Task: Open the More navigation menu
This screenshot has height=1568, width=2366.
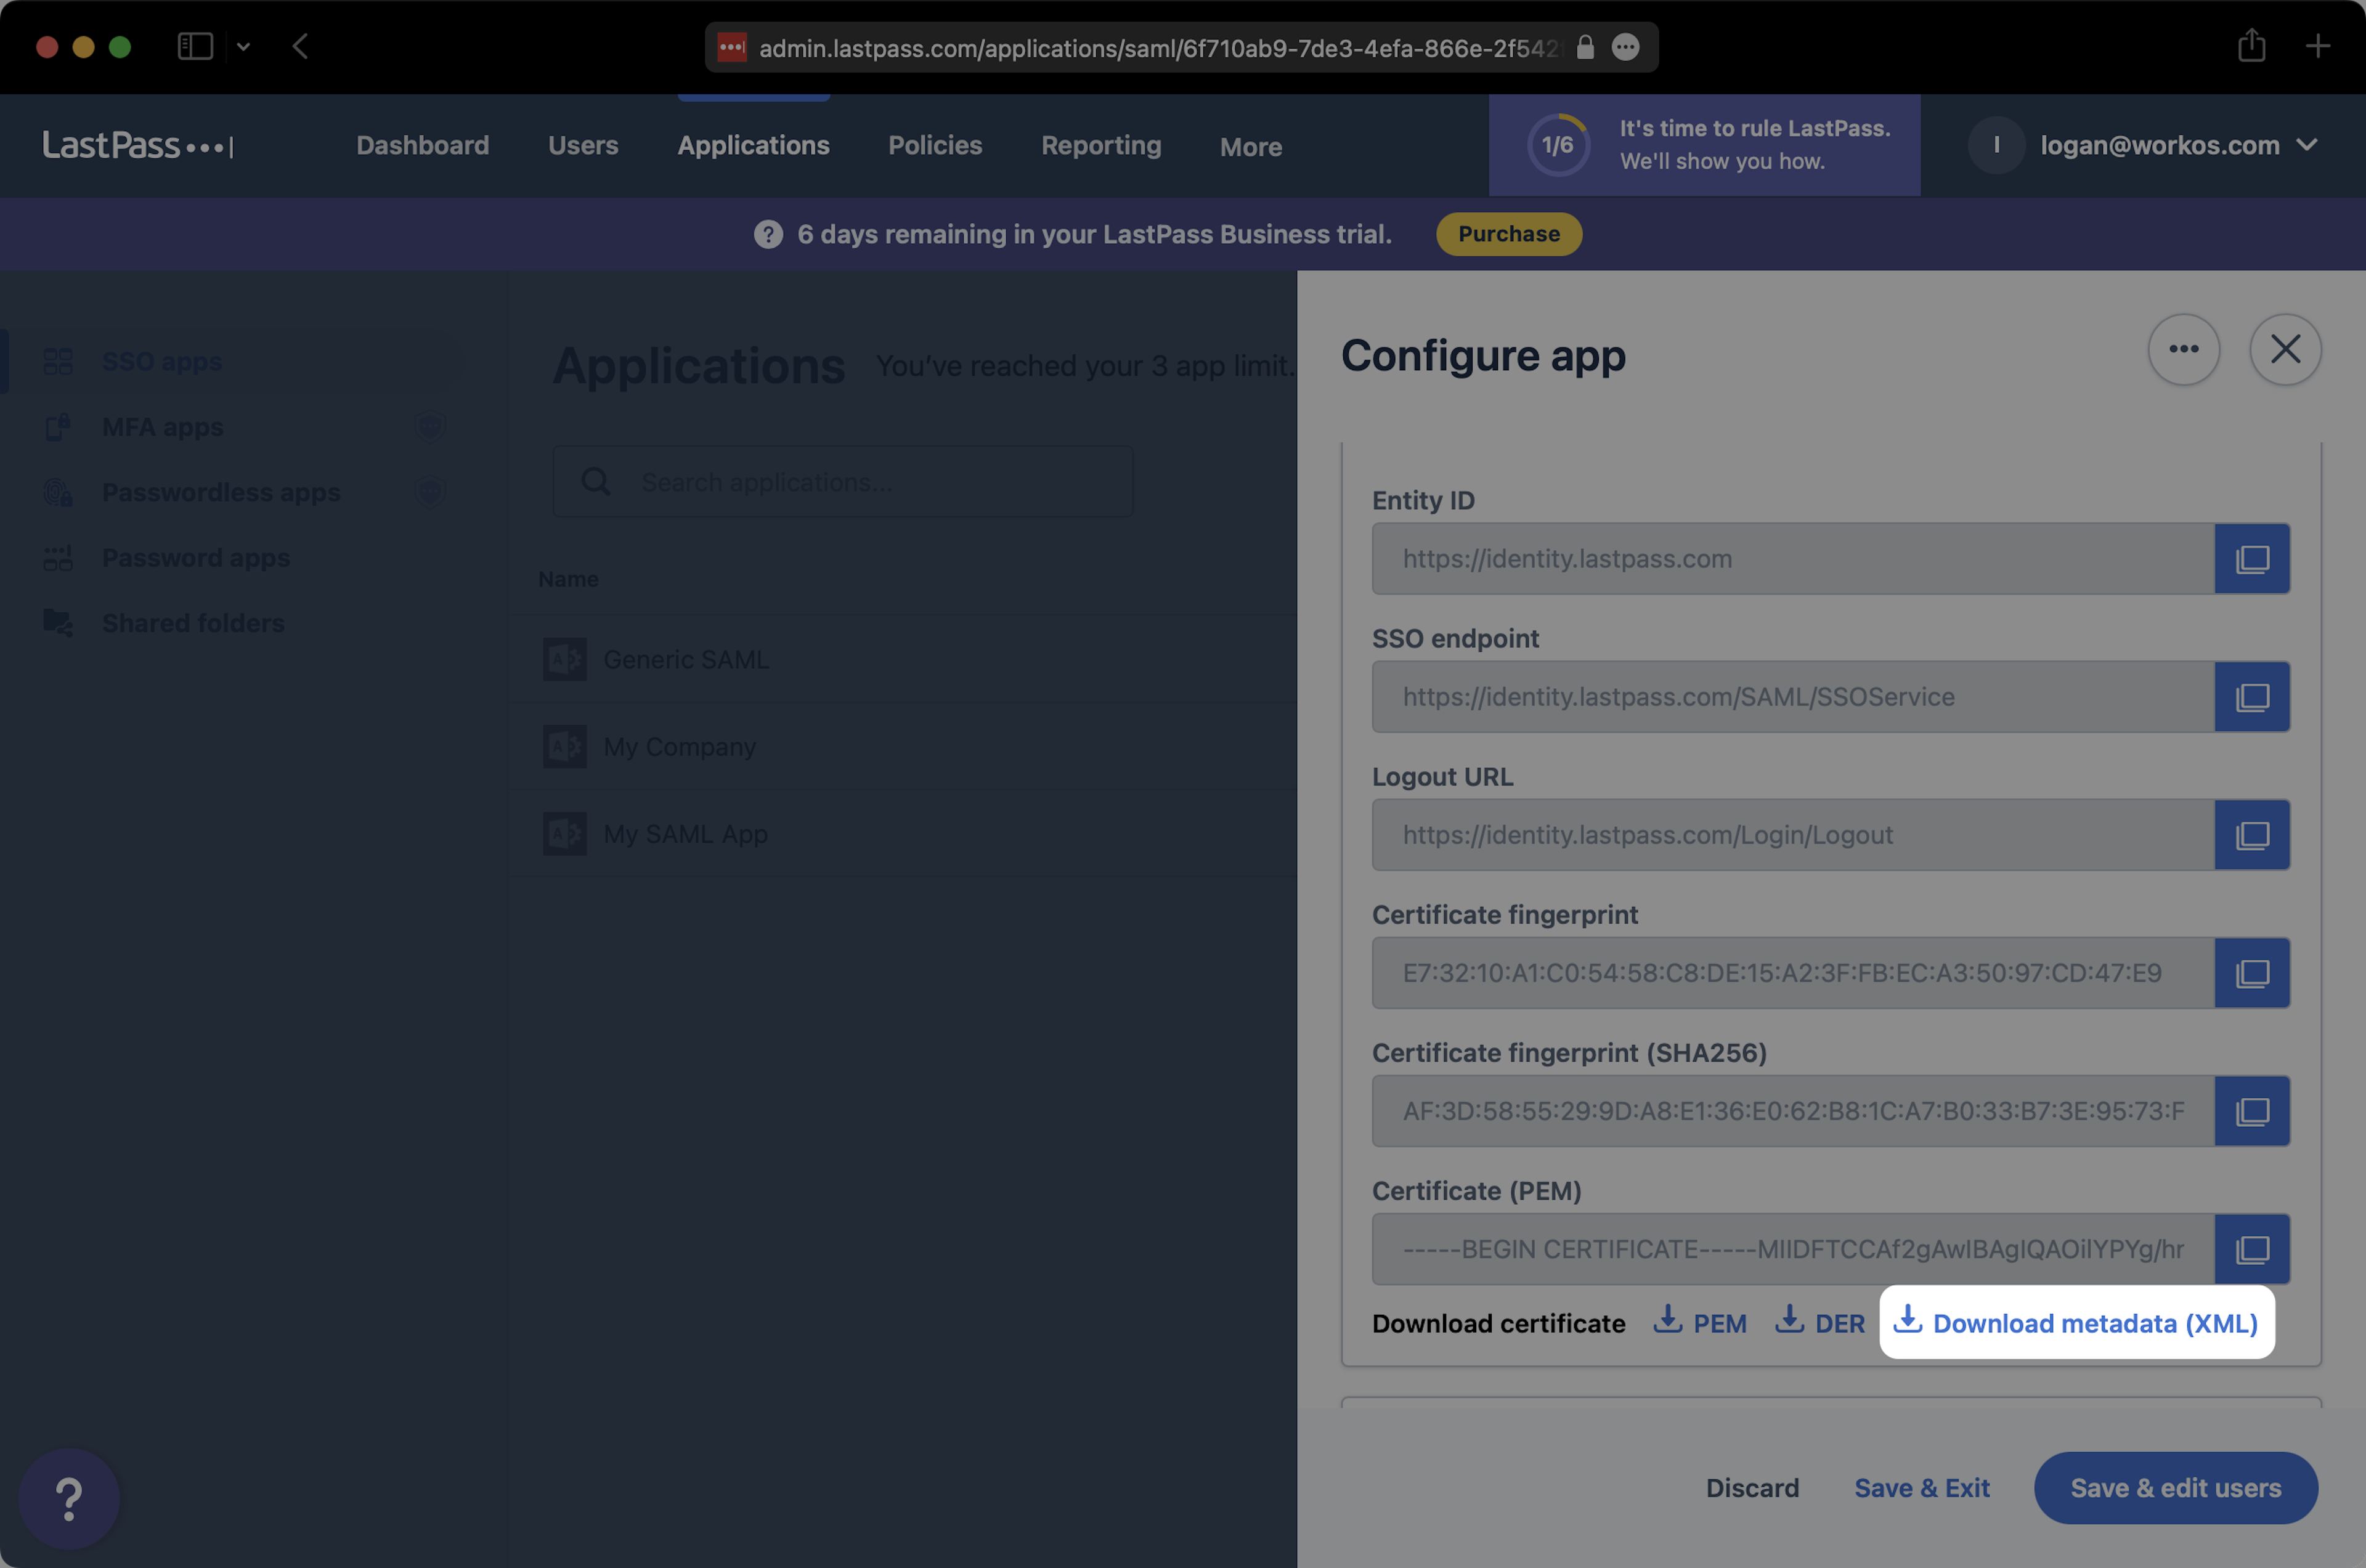Action: click(1250, 147)
